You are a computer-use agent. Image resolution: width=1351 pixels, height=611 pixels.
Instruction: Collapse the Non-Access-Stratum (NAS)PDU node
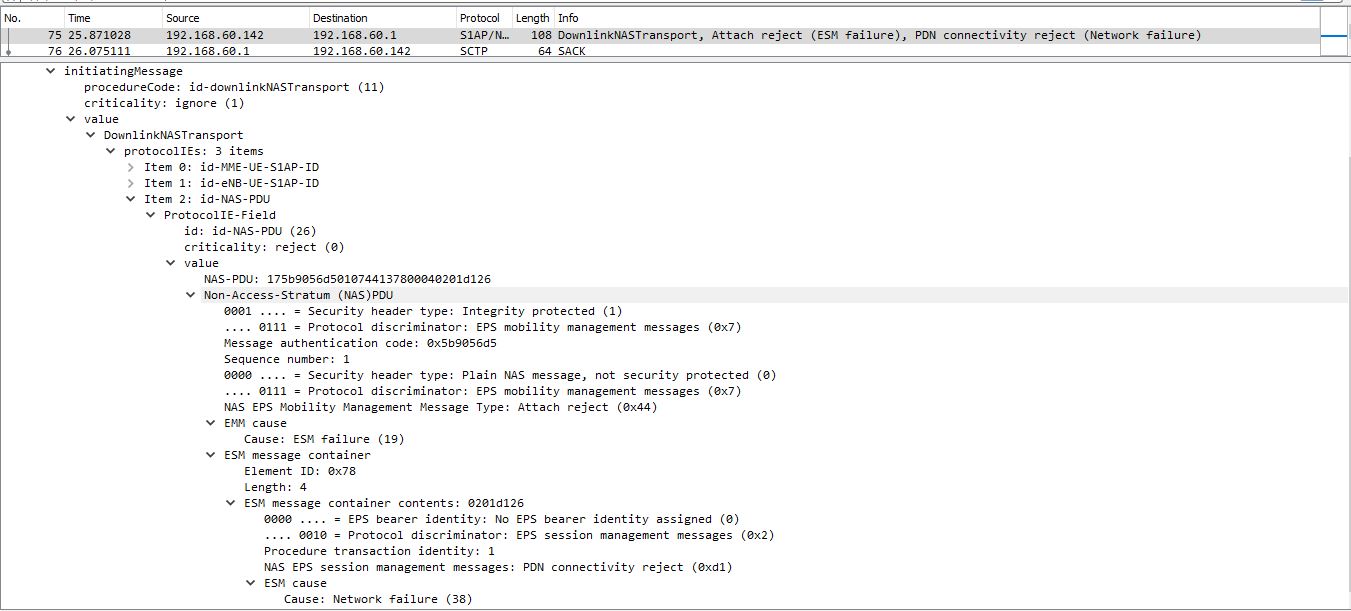191,294
